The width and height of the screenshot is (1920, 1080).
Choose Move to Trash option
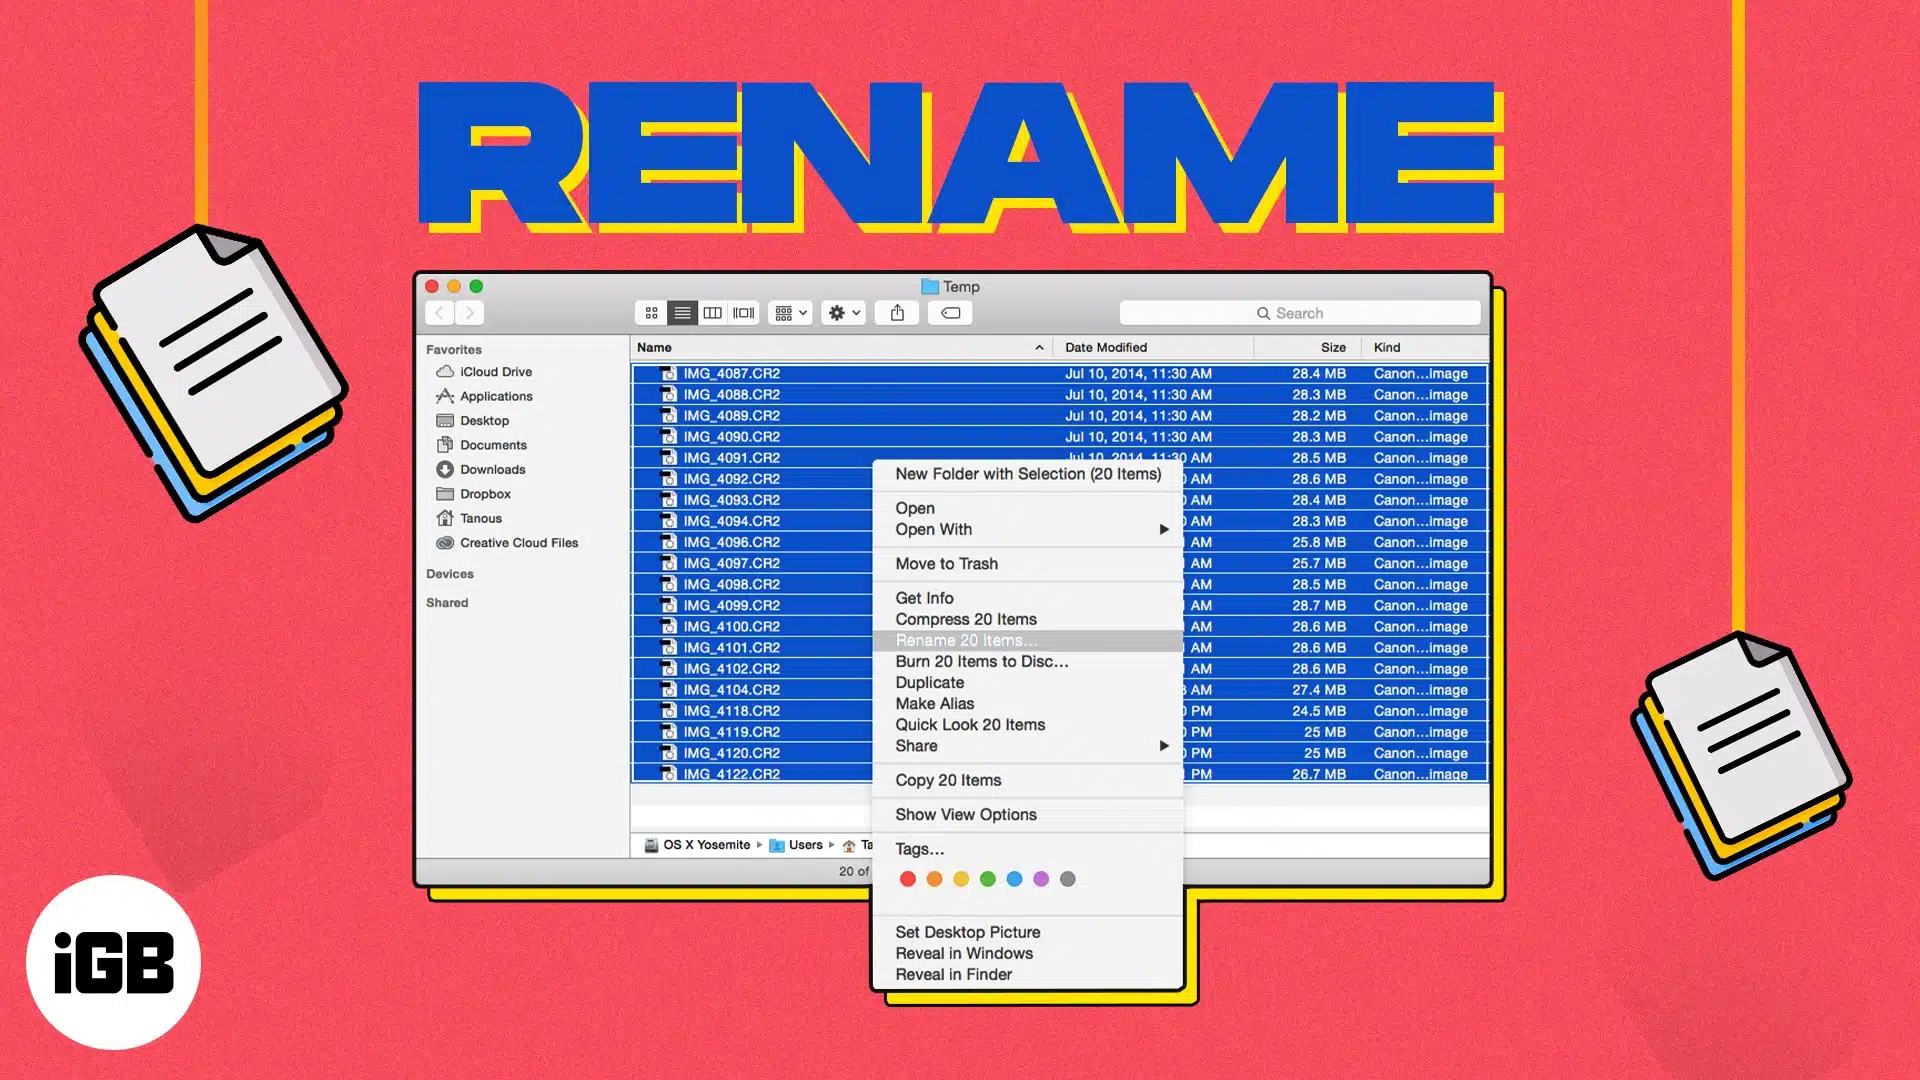(x=946, y=564)
